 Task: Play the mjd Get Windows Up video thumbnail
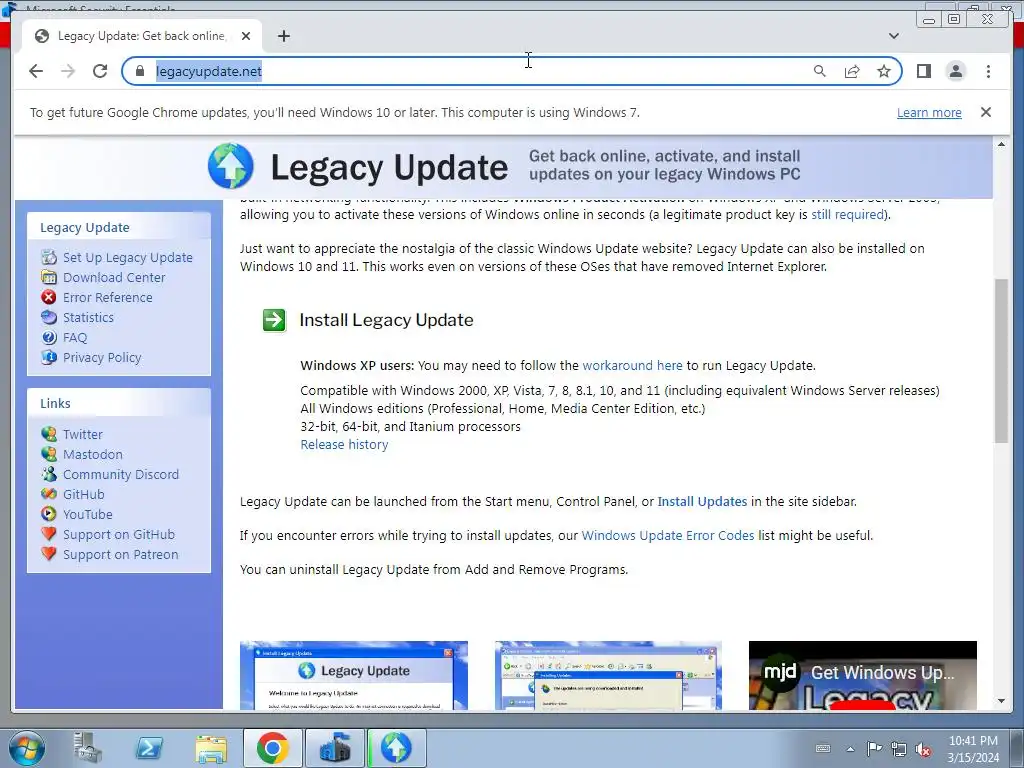click(x=863, y=675)
